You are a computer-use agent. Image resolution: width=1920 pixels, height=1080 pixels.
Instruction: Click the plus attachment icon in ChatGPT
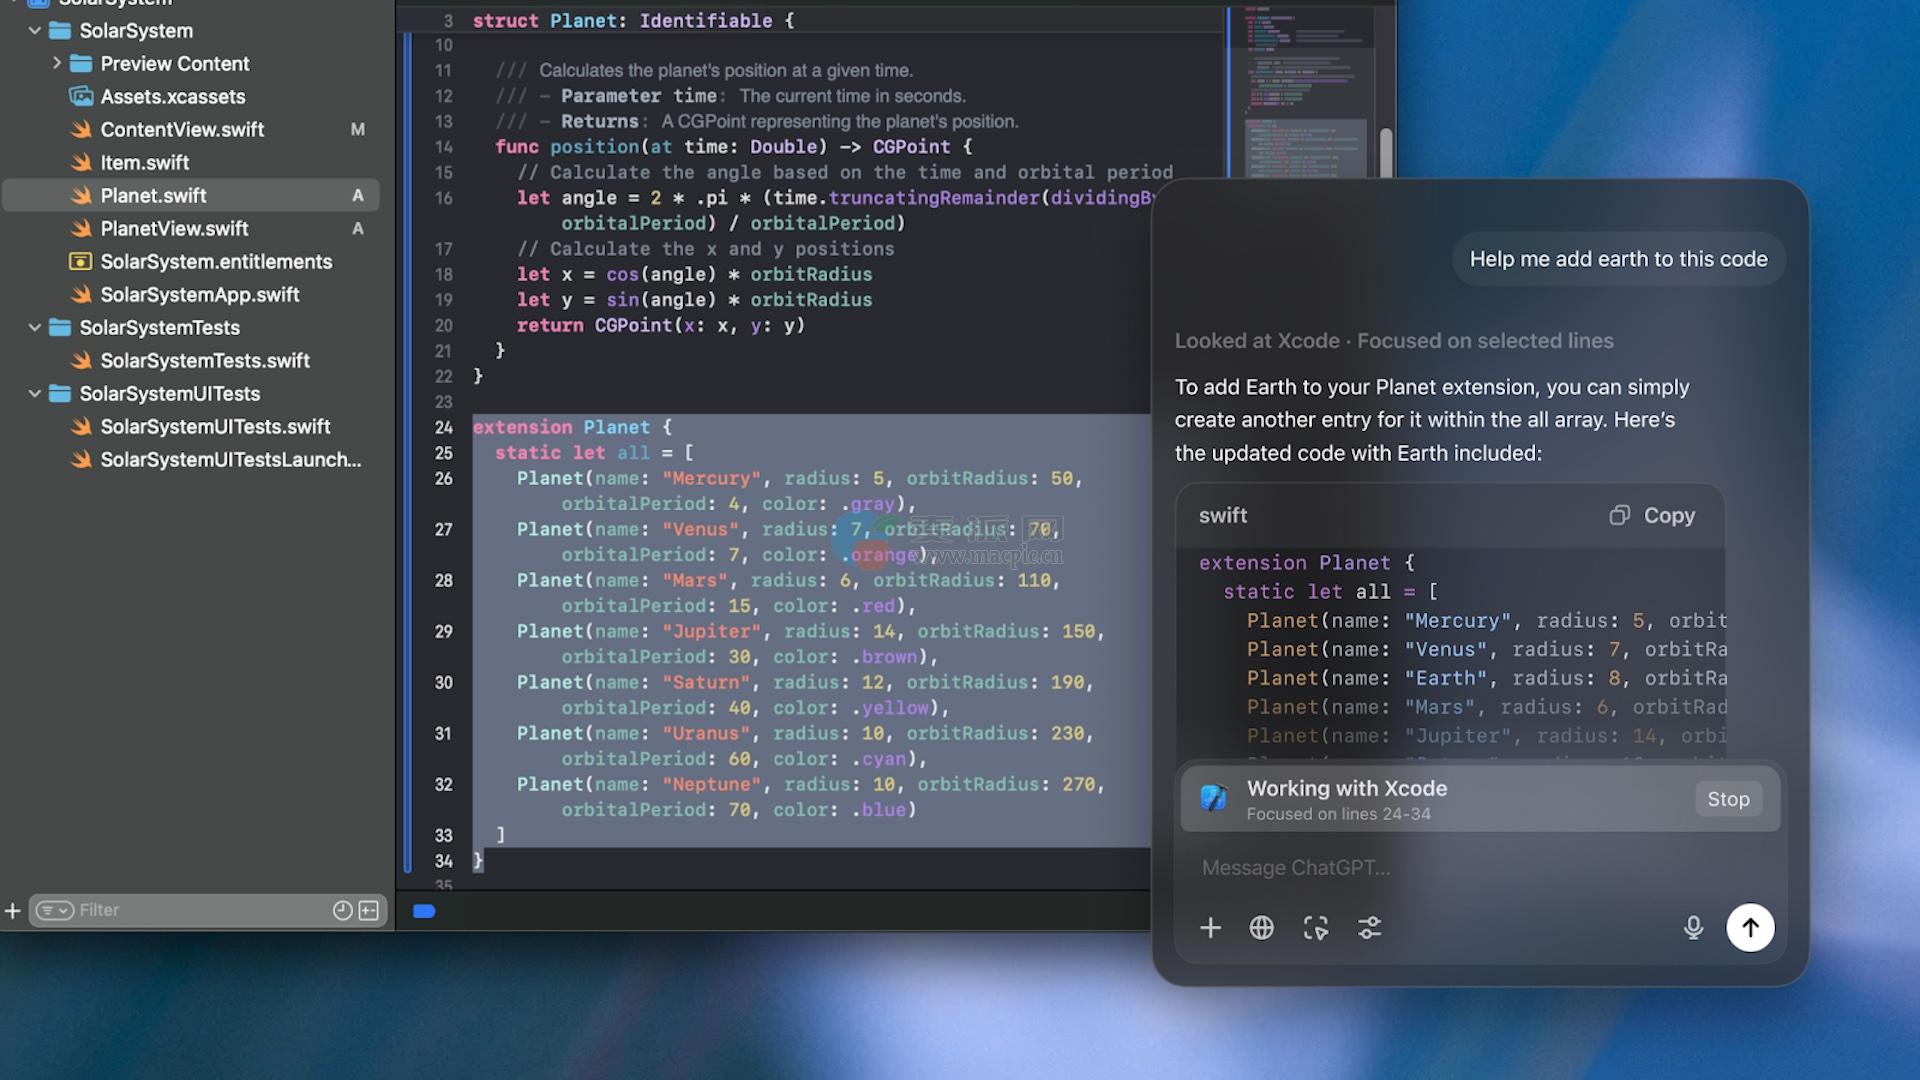(x=1210, y=928)
